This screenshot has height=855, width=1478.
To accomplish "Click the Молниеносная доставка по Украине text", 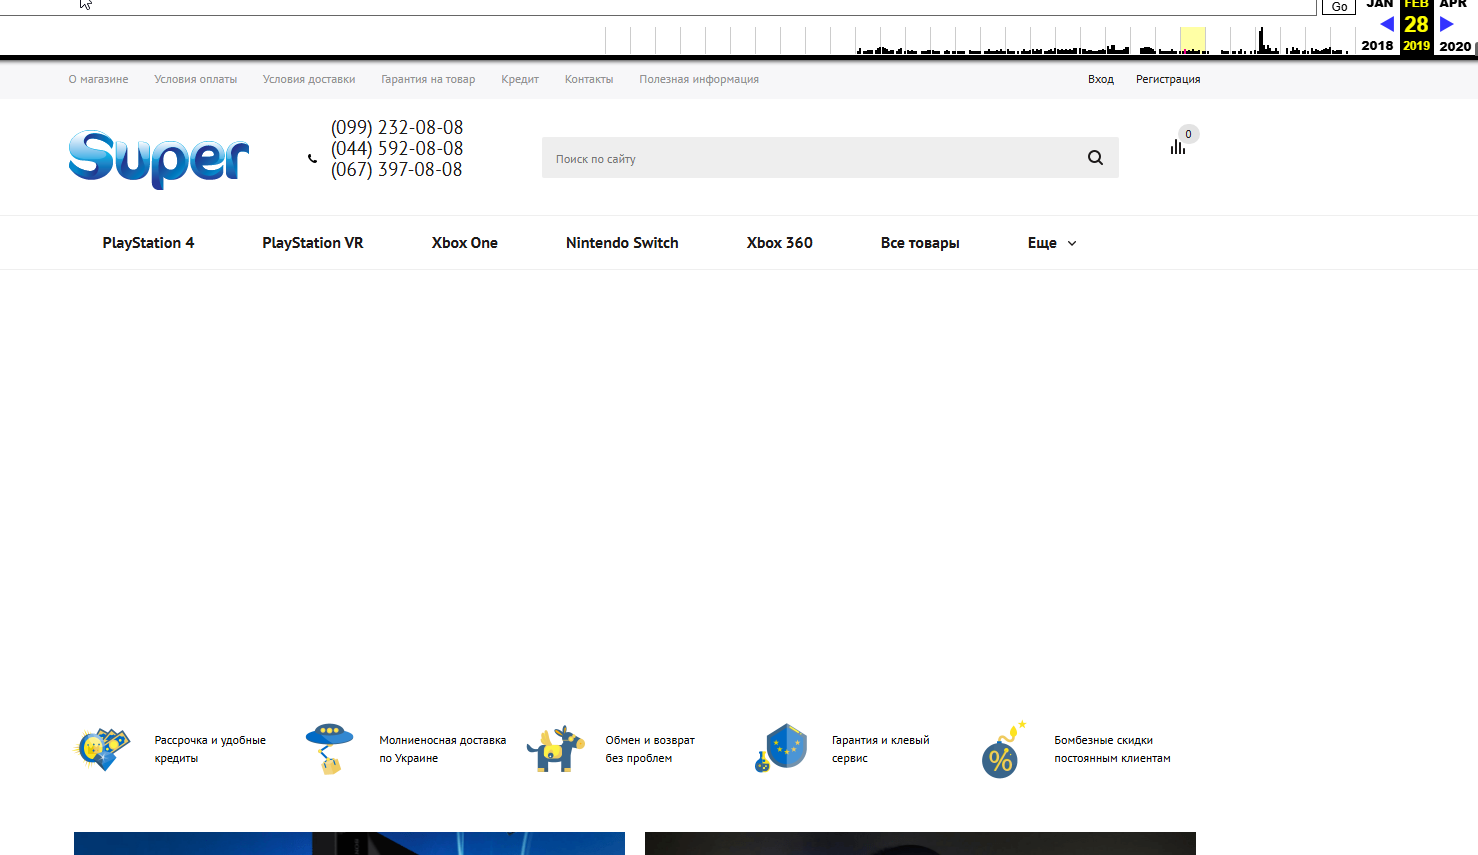I will (x=442, y=749).
